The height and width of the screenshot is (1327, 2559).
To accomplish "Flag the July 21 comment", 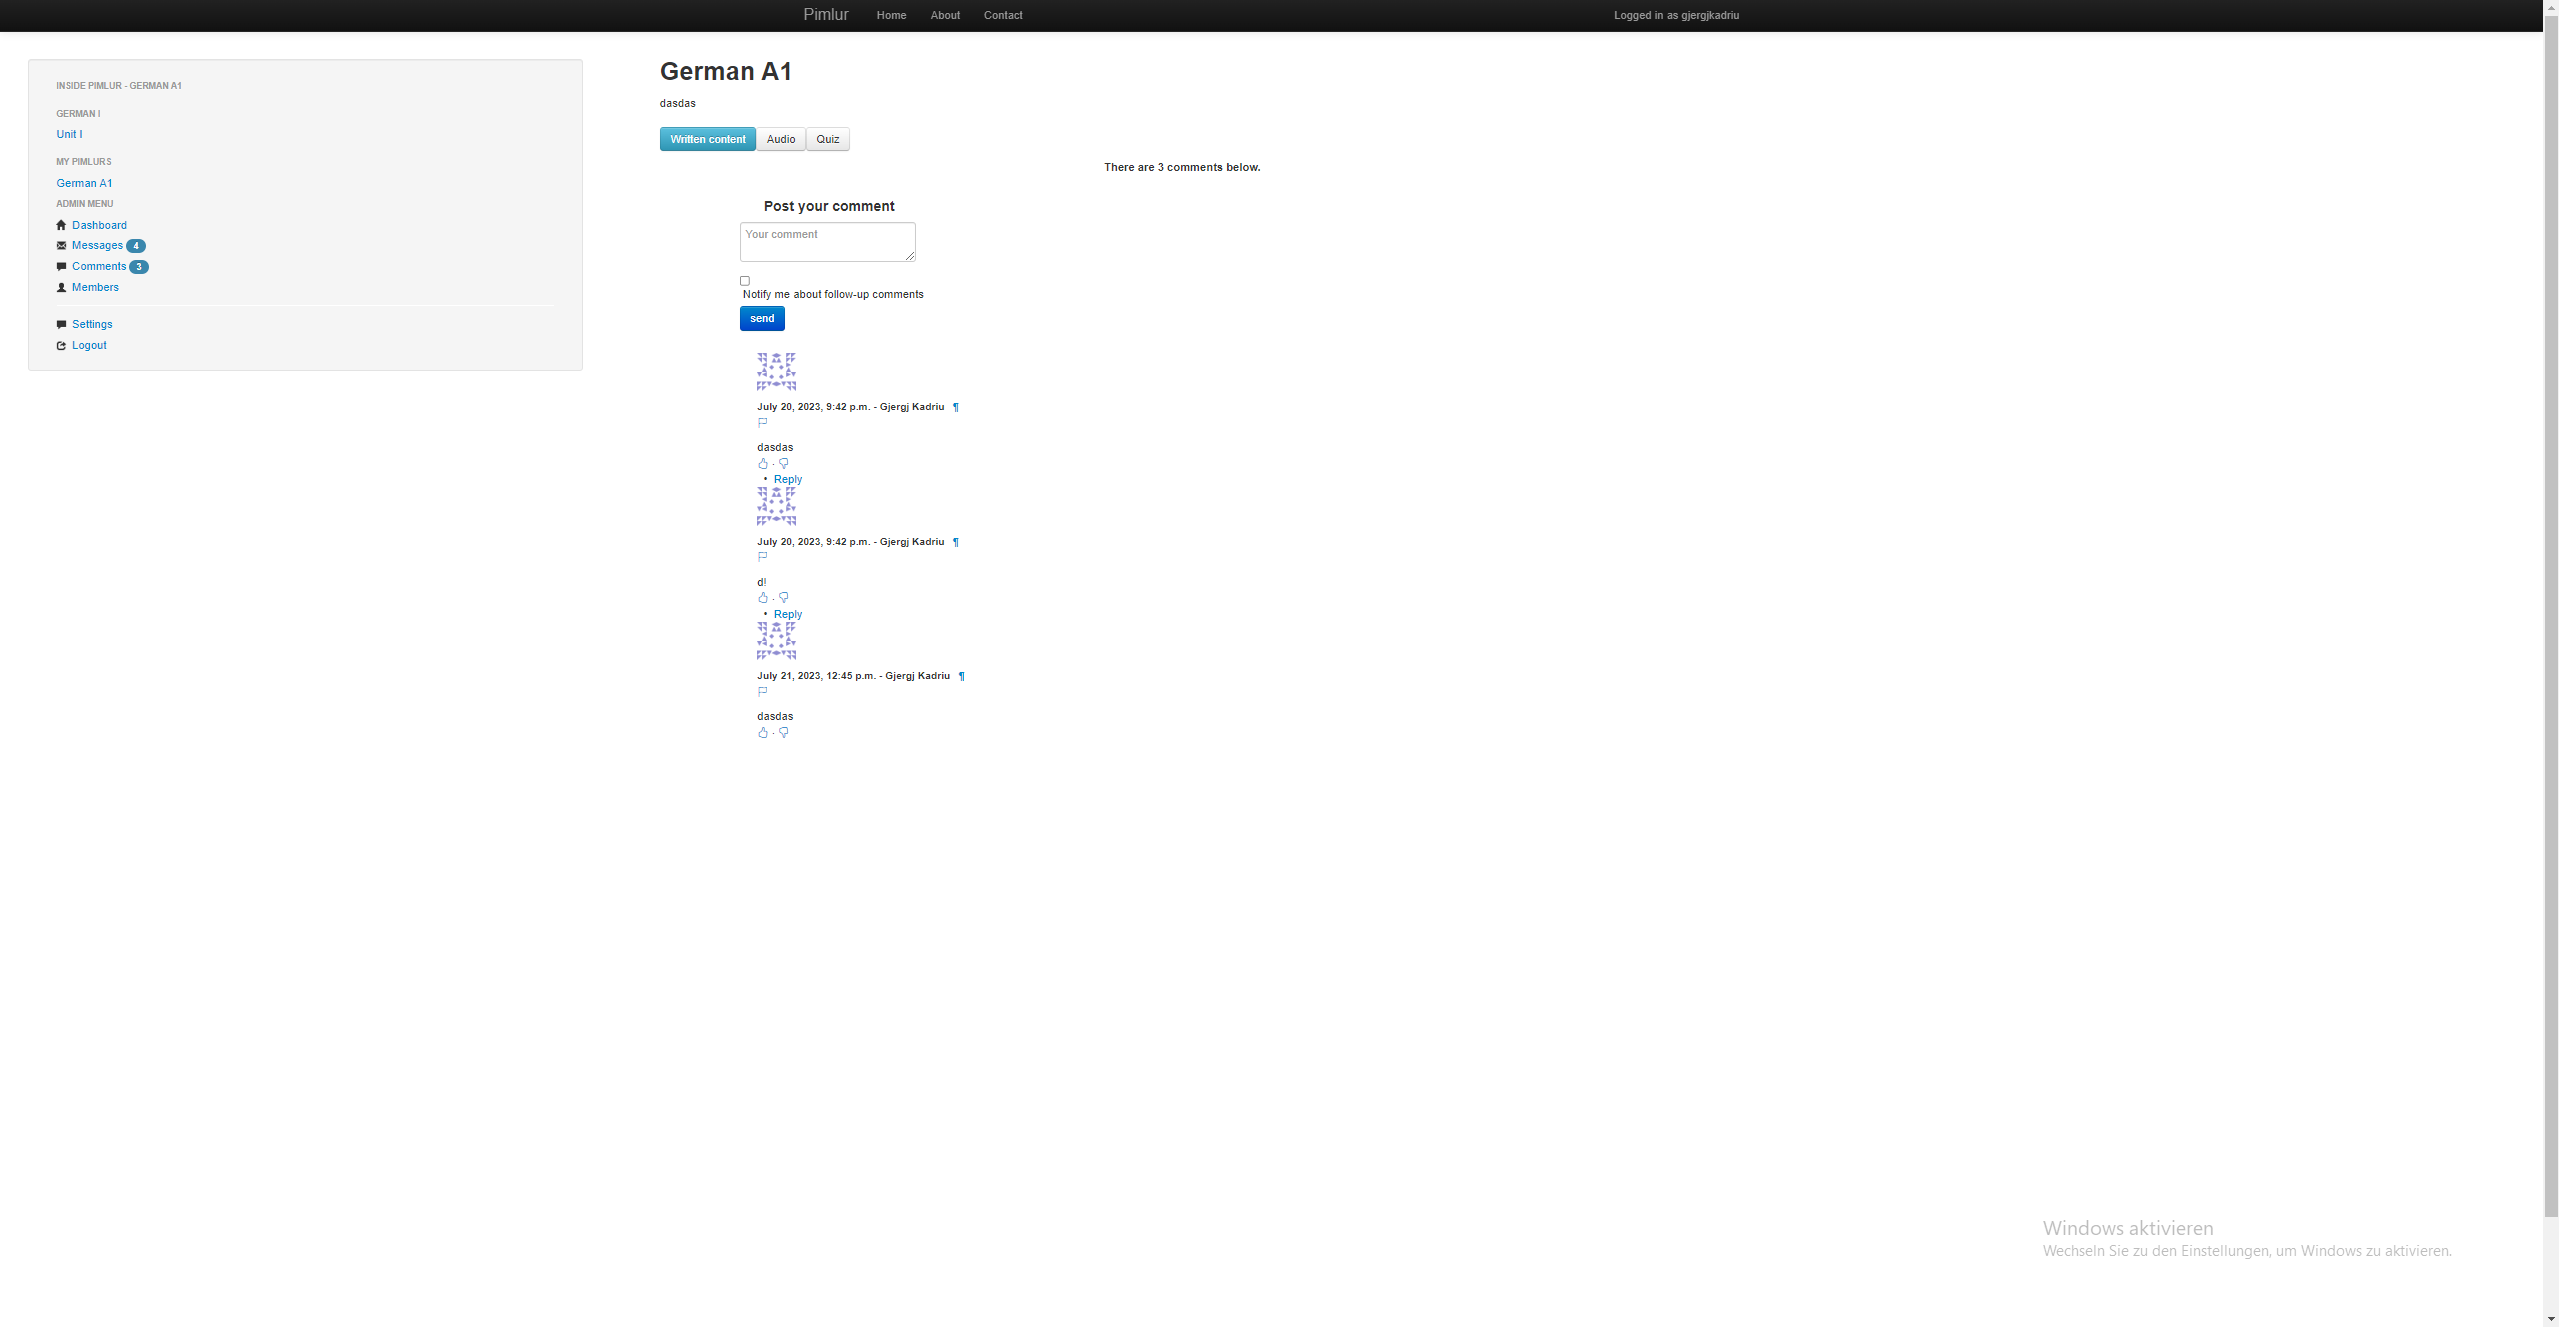I will point(763,691).
